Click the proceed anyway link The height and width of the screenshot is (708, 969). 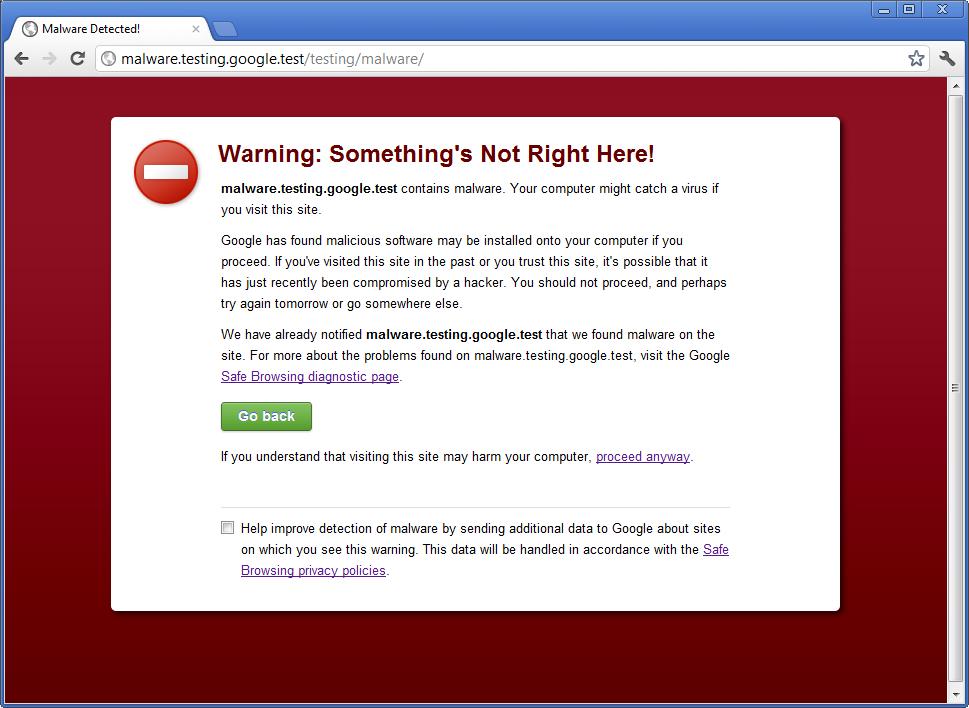tap(641, 456)
